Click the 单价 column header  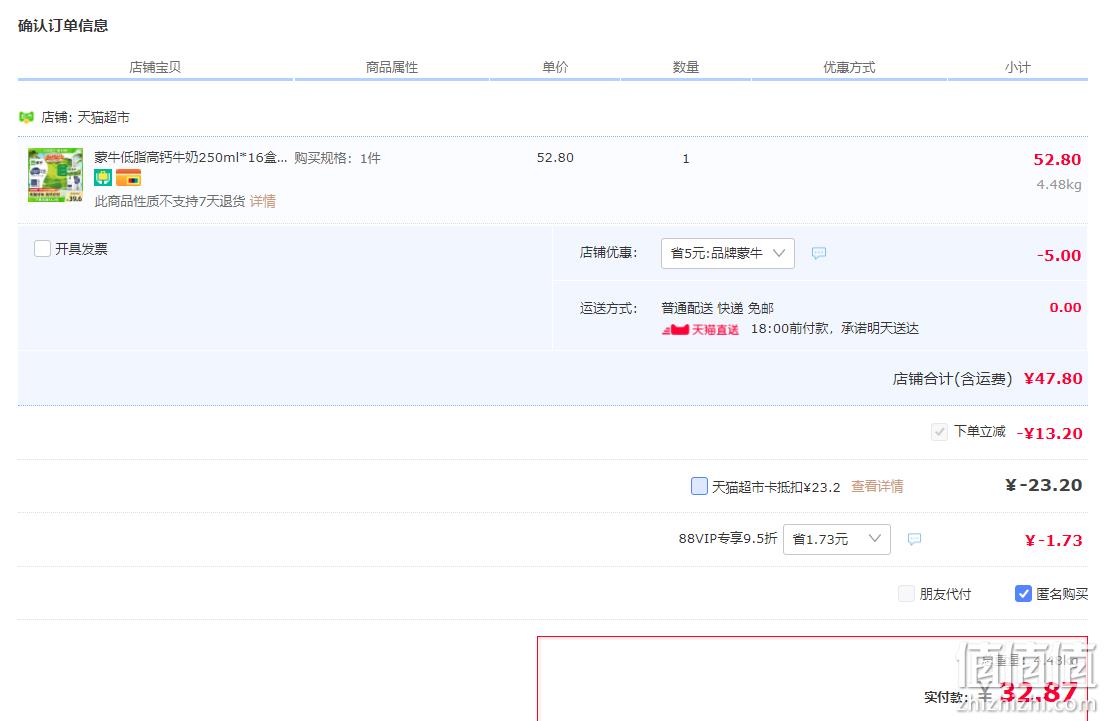(x=555, y=67)
